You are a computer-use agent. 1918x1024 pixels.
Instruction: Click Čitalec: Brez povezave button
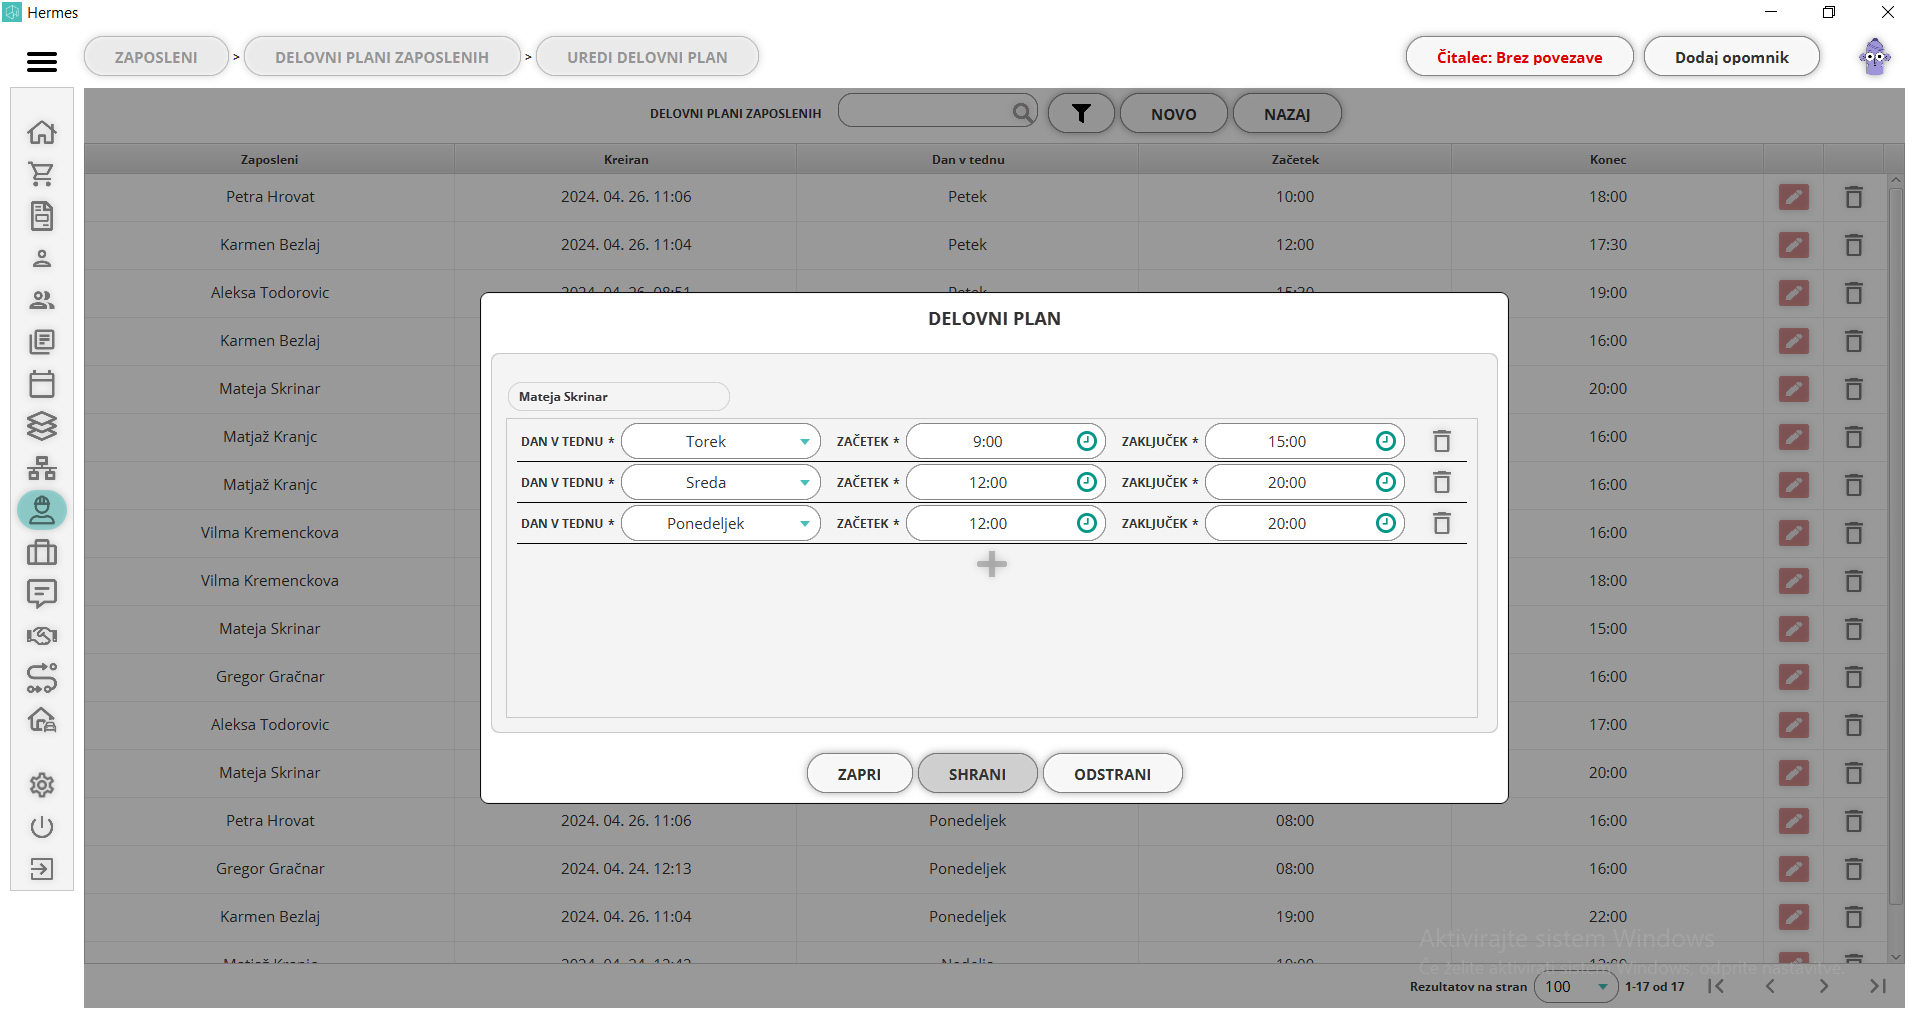tap(1519, 57)
